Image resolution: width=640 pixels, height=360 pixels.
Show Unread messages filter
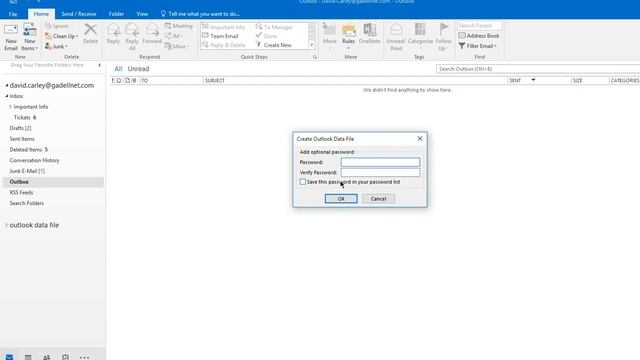(x=138, y=69)
